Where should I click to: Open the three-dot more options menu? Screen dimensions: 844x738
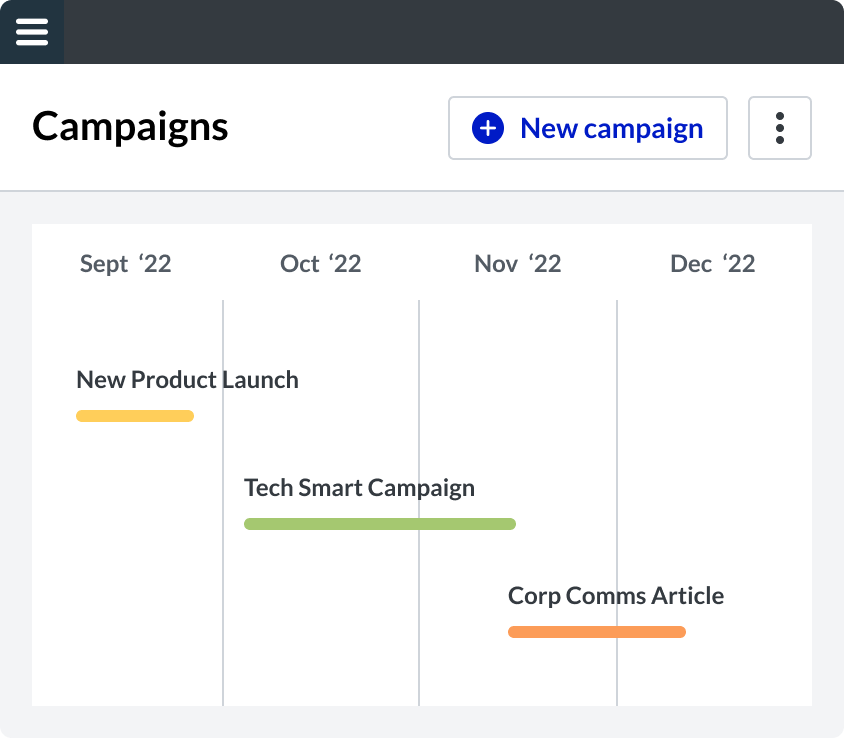[x=779, y=128]
